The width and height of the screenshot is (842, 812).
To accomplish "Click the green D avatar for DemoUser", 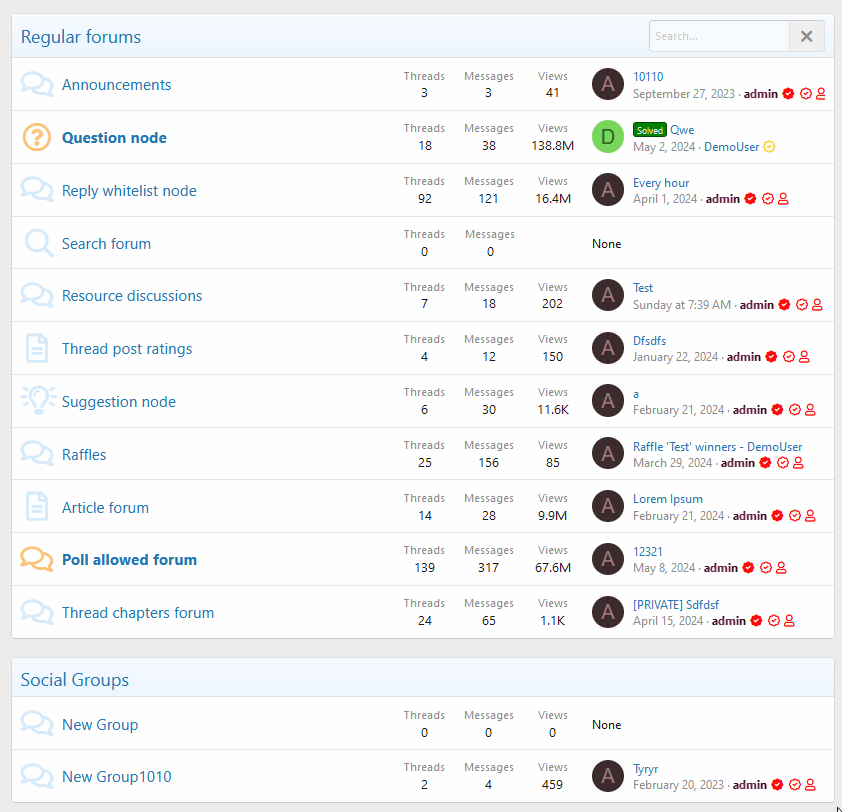I will pos(608,137).
